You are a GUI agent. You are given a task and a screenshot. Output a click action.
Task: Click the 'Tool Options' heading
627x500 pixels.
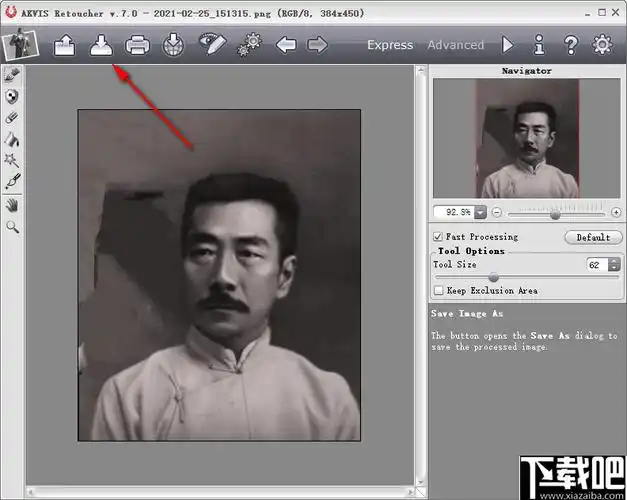(471, 251)
